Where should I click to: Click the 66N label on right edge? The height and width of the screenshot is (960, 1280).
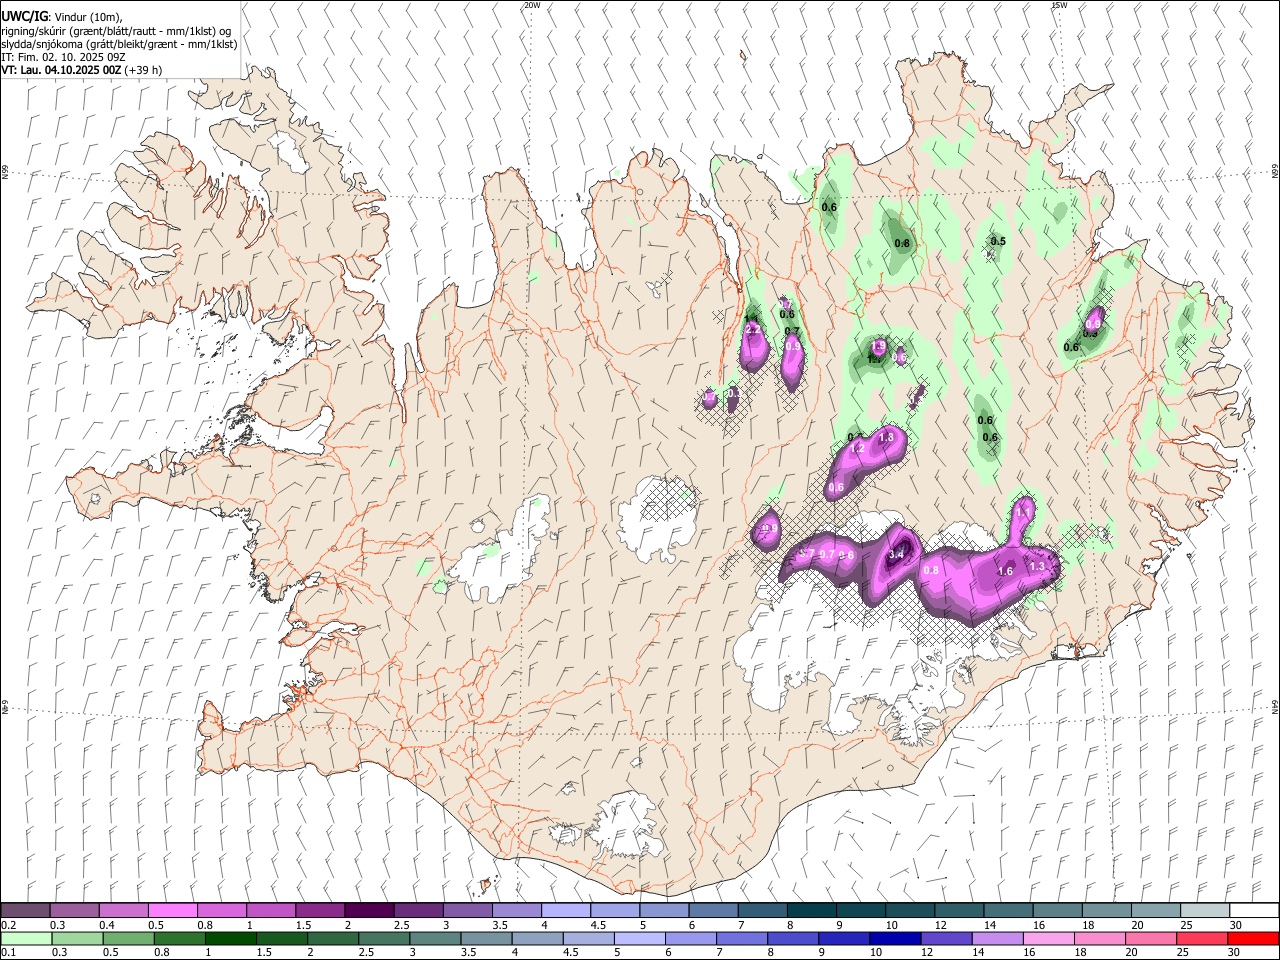(1275, 172)
